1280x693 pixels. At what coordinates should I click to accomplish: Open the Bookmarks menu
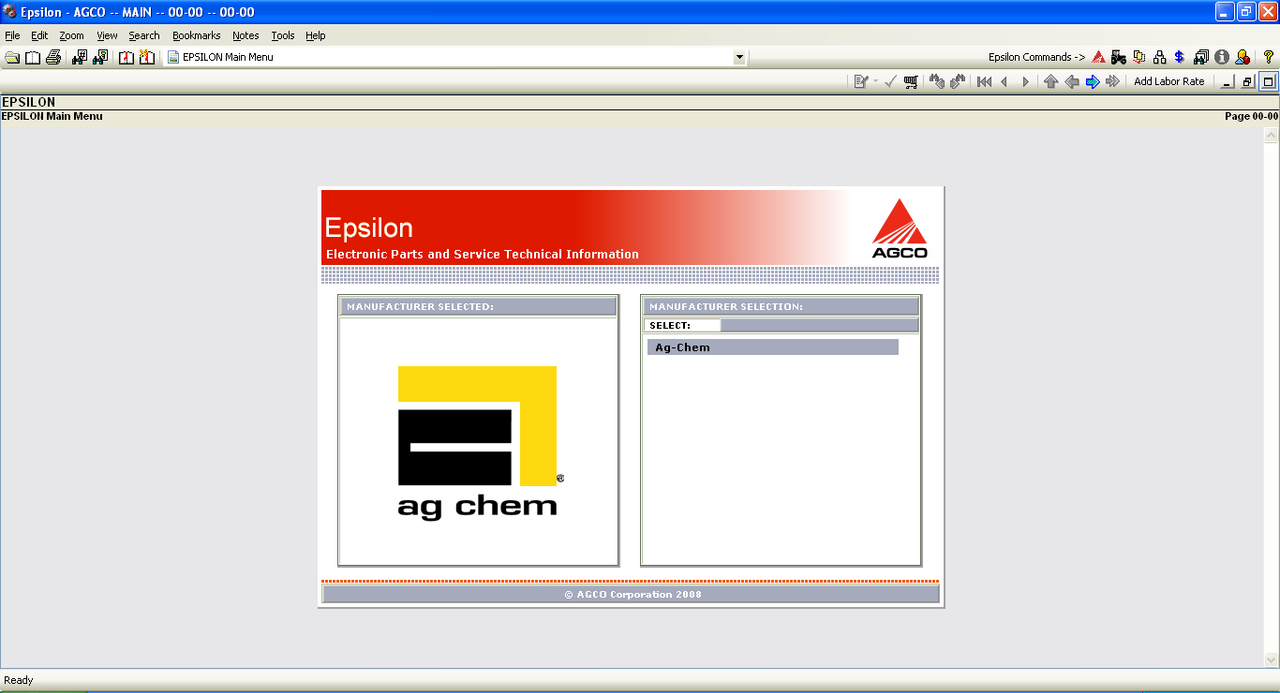point(196,35)
